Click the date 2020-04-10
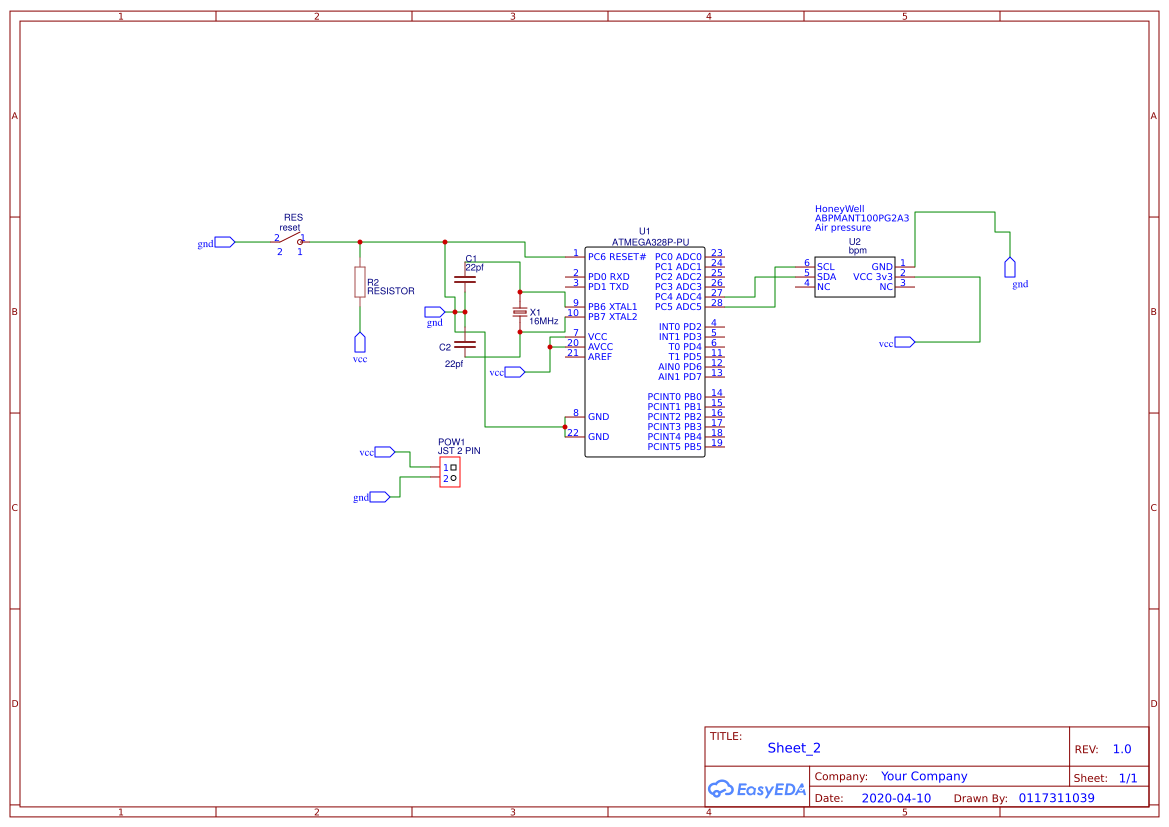 click(x=896, y=797)
